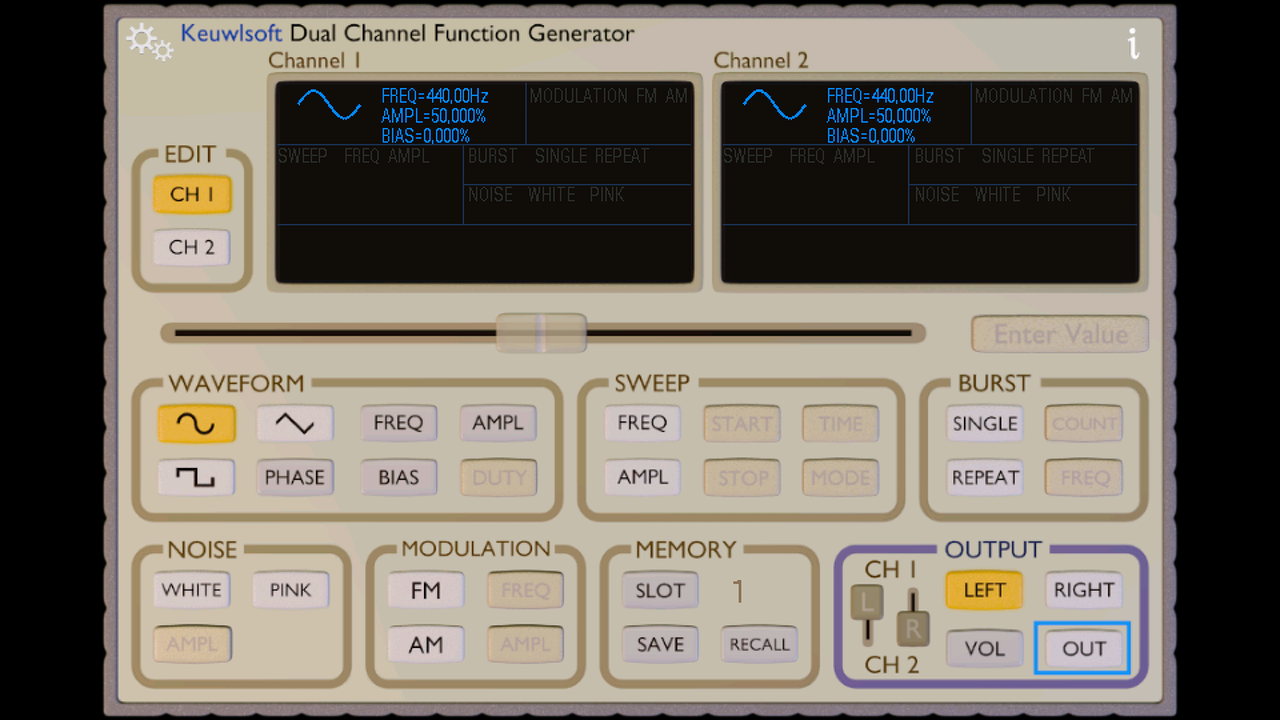Screen dimensions: 1280x720
Task: Click Channel 1 FREQ=440,00Hz readout
Action: click(434, 97)
